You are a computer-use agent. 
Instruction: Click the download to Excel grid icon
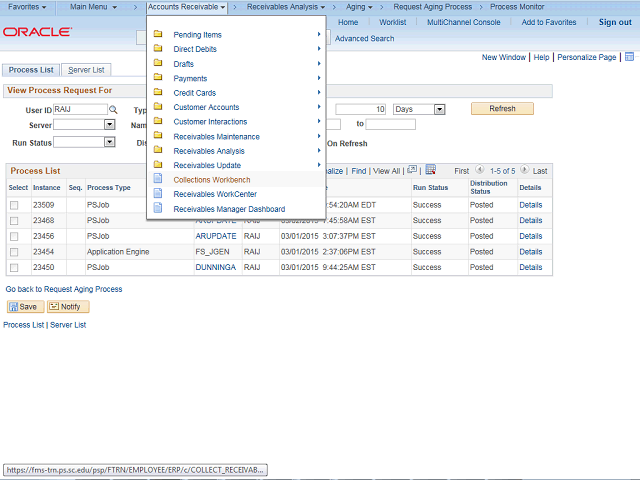[x=430, y=170]
